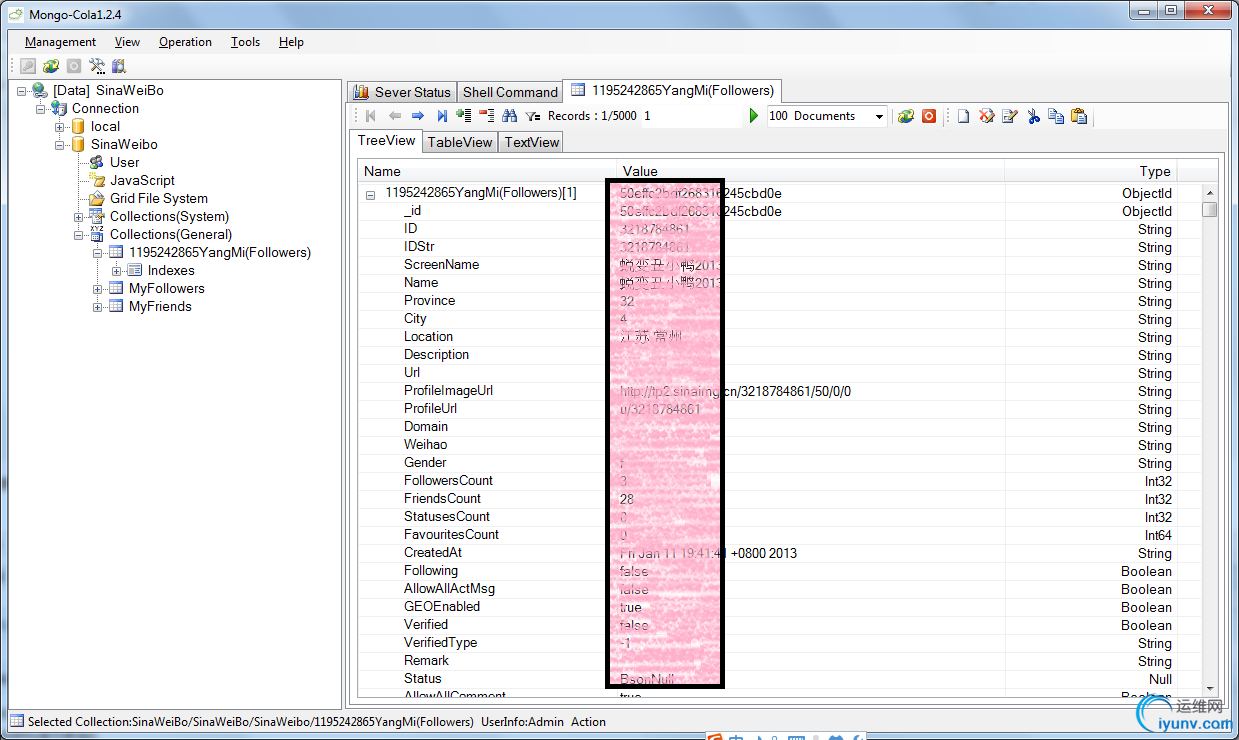Click the filter funnel icon

[x=533, y=116]
